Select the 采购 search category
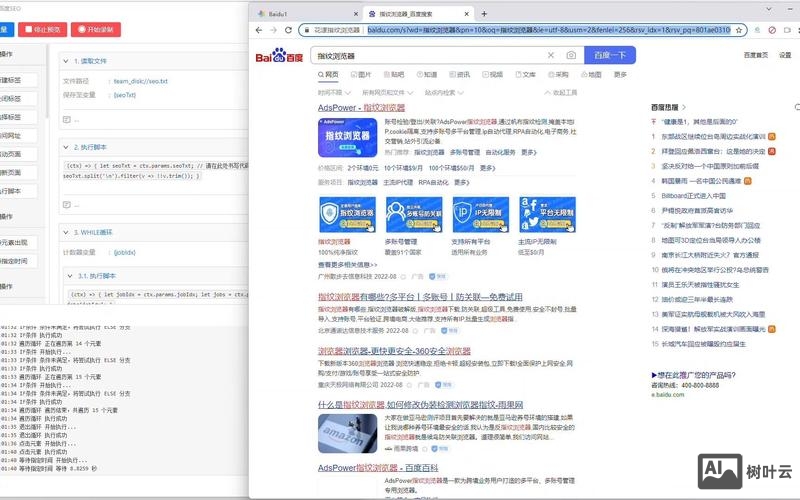The width and height of the screenshot is (800, 500). (558, 74)
